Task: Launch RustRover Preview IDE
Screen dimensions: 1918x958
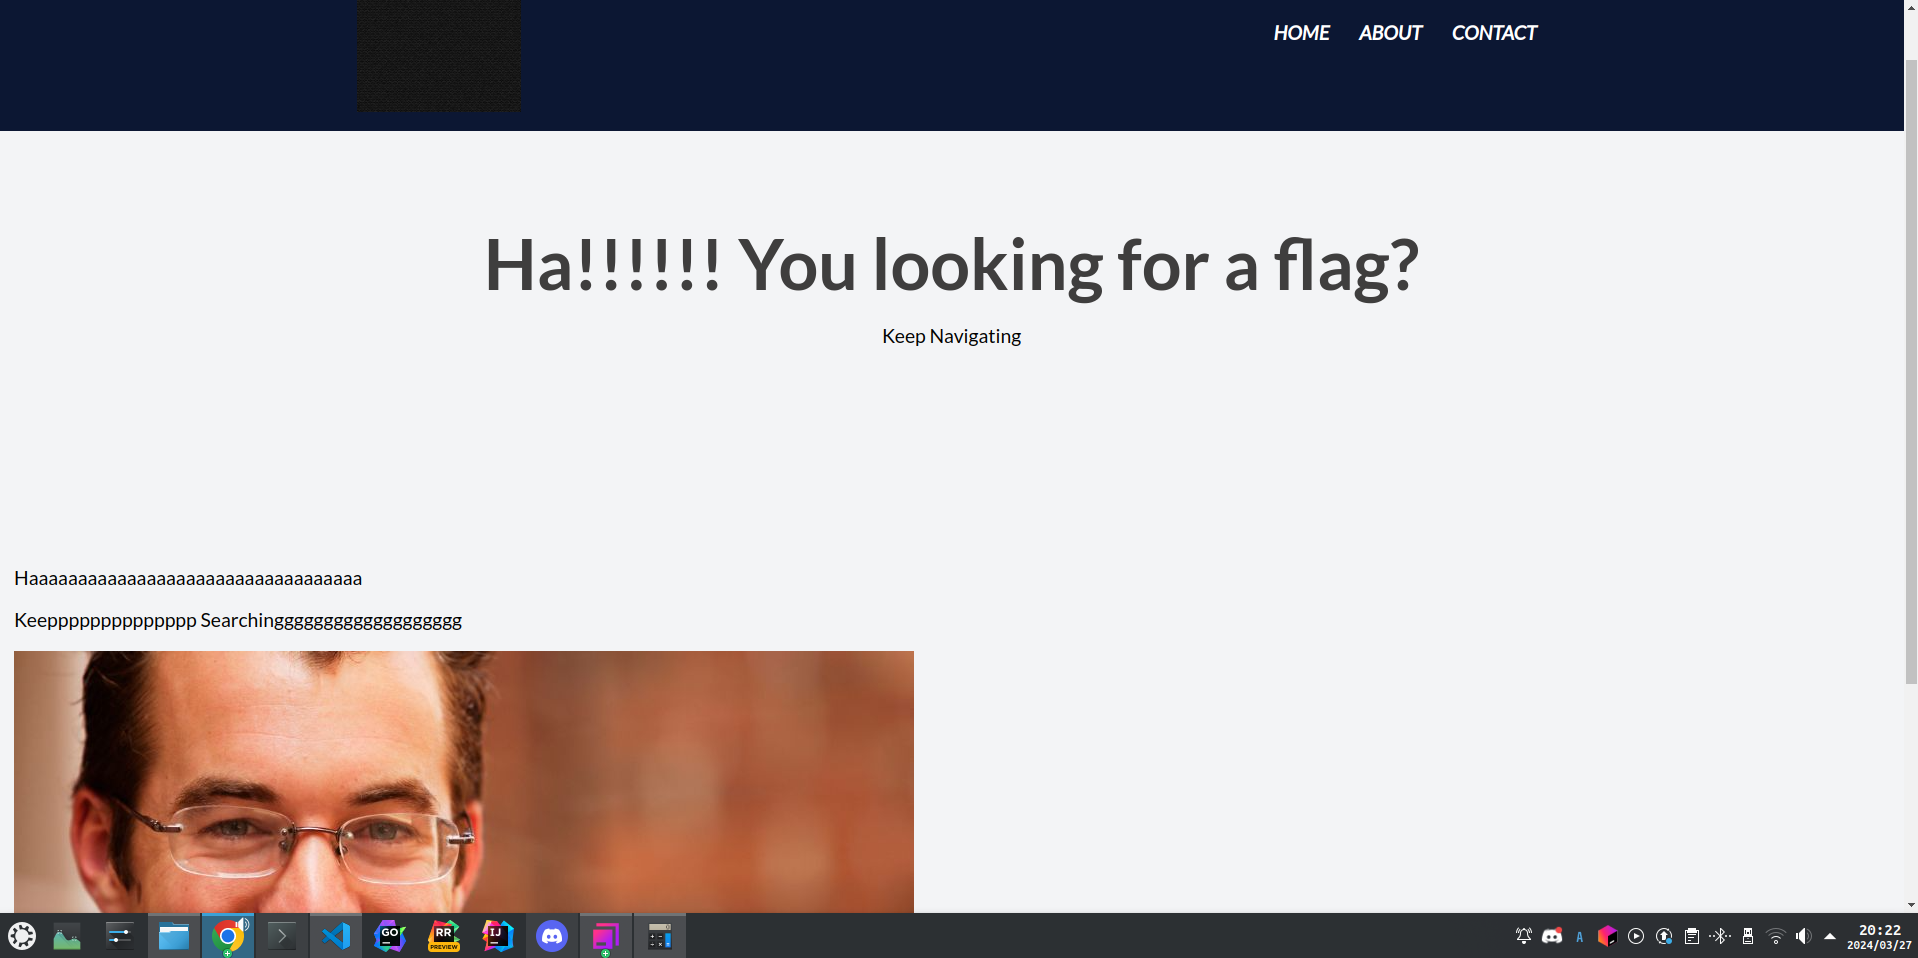Action: pos(444,936)
